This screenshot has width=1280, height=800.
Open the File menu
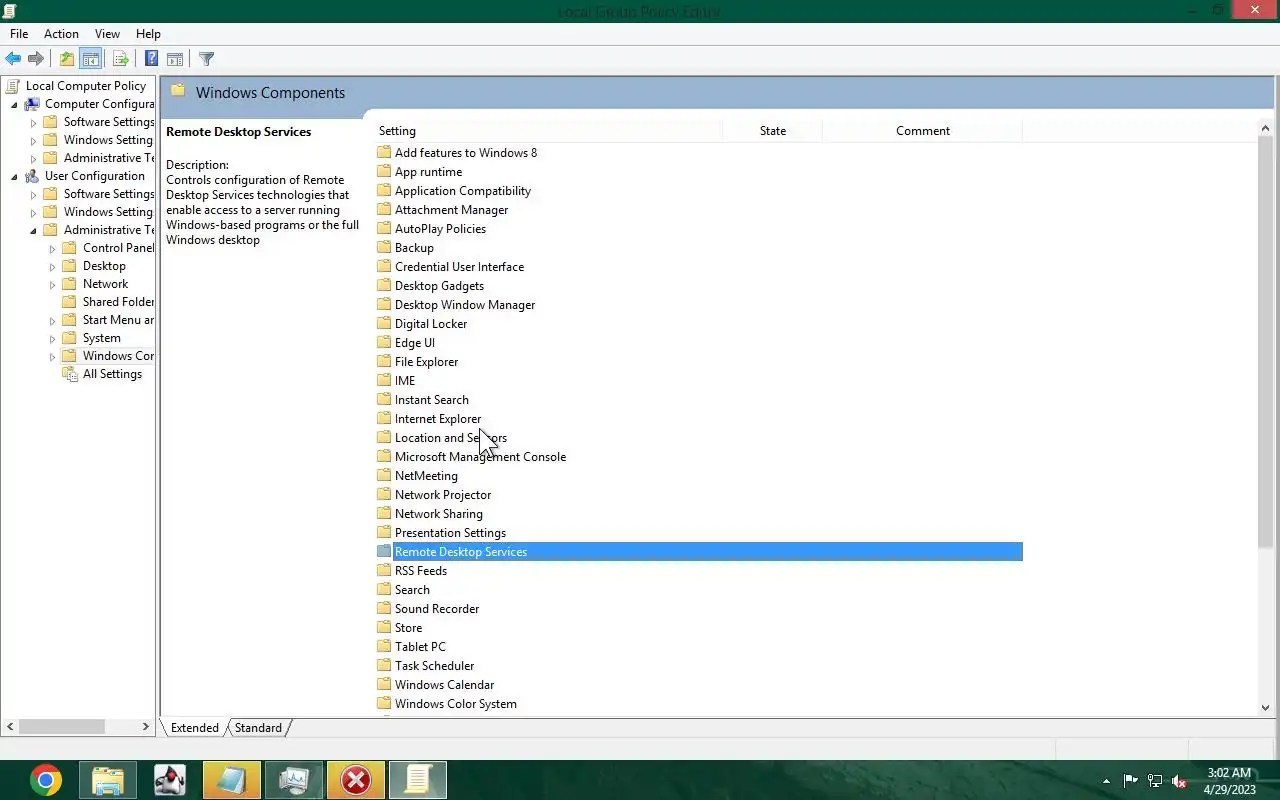click(x=19, y=34)
